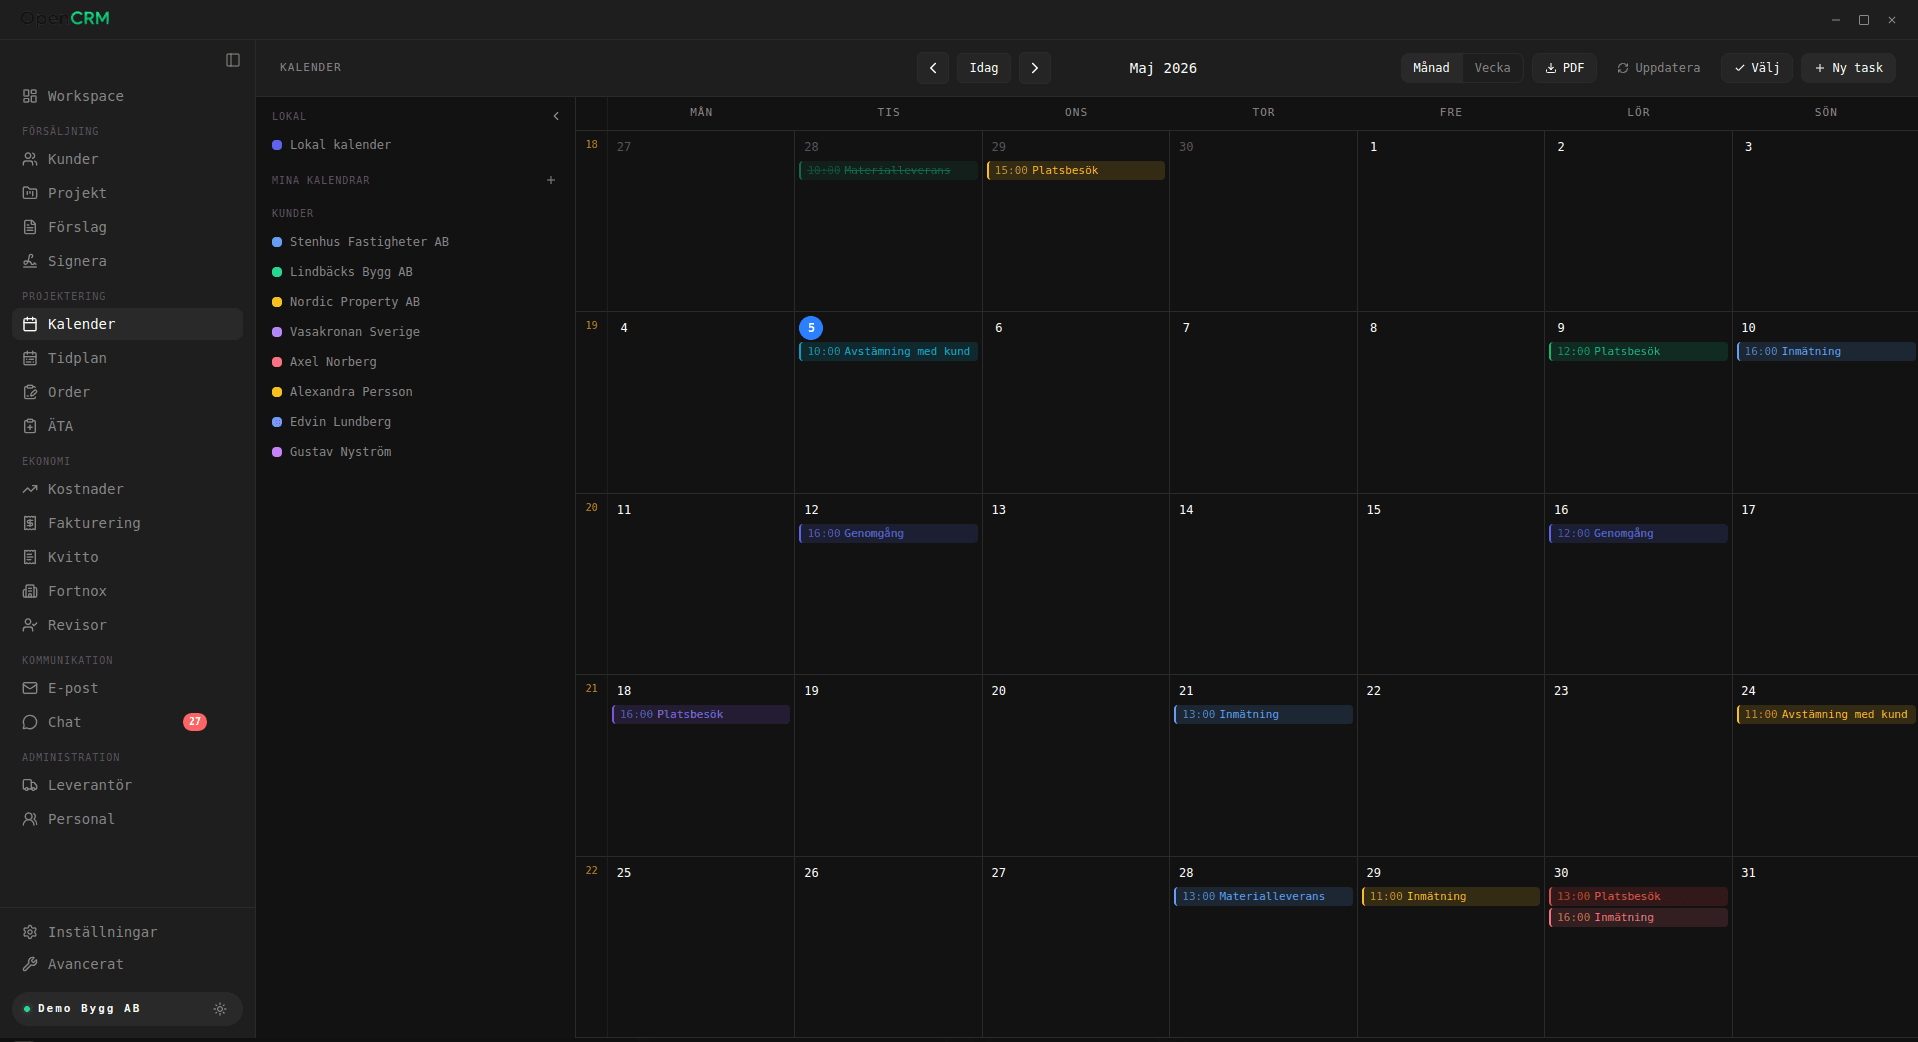Screen dimensions: 1918x1042
Task: Open the Projekt section icon
Action: (30, 193)
